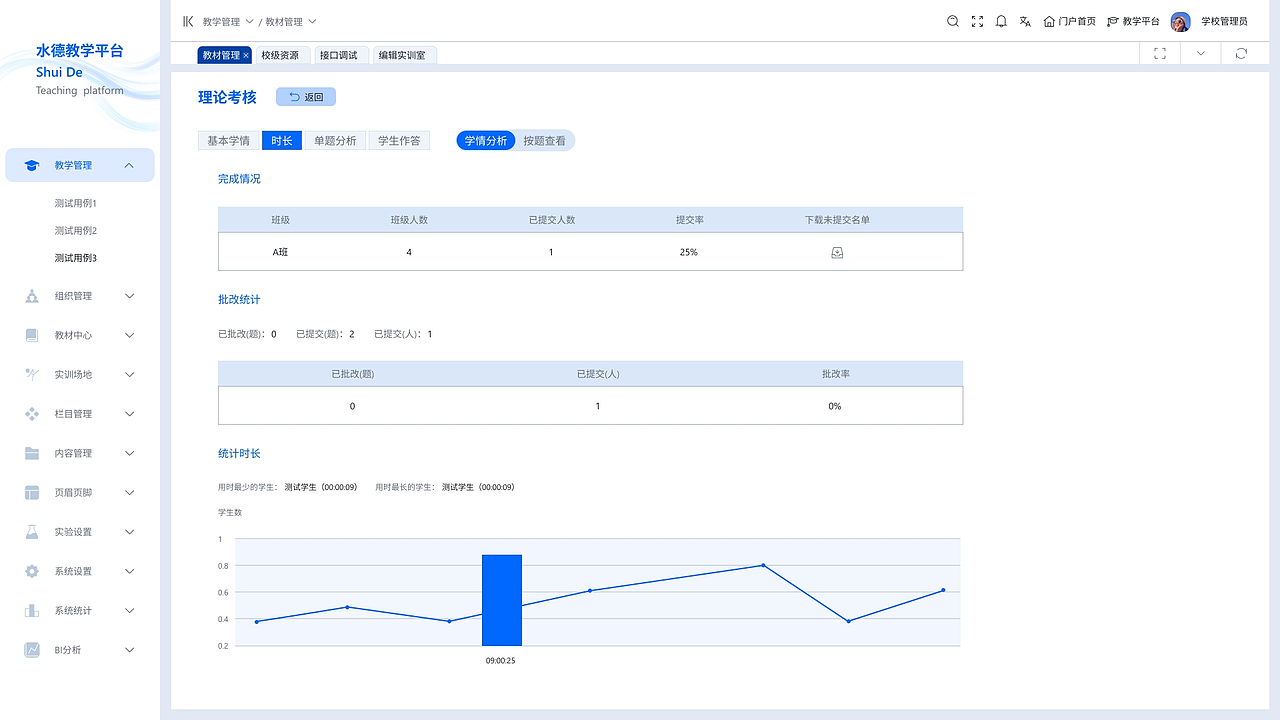Download the unsubmitted list for A班
This screenshot has height=720, width=1280.
click(x=837, y=252)
